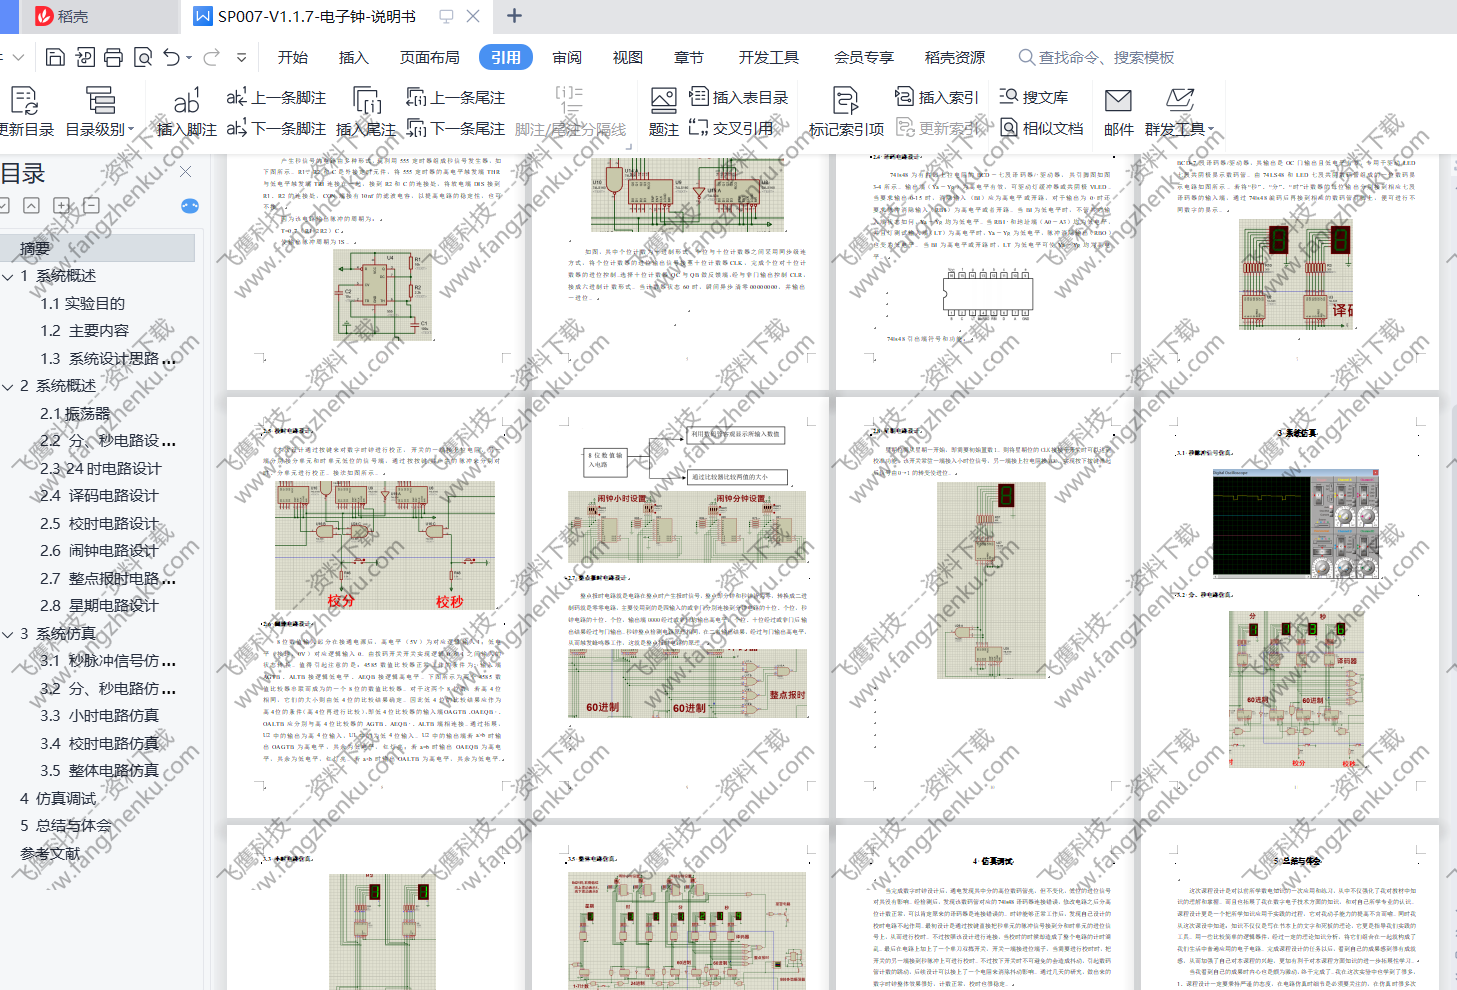
Task: Open customize quick access toolbar dropdown
Action: pos(241,58)
